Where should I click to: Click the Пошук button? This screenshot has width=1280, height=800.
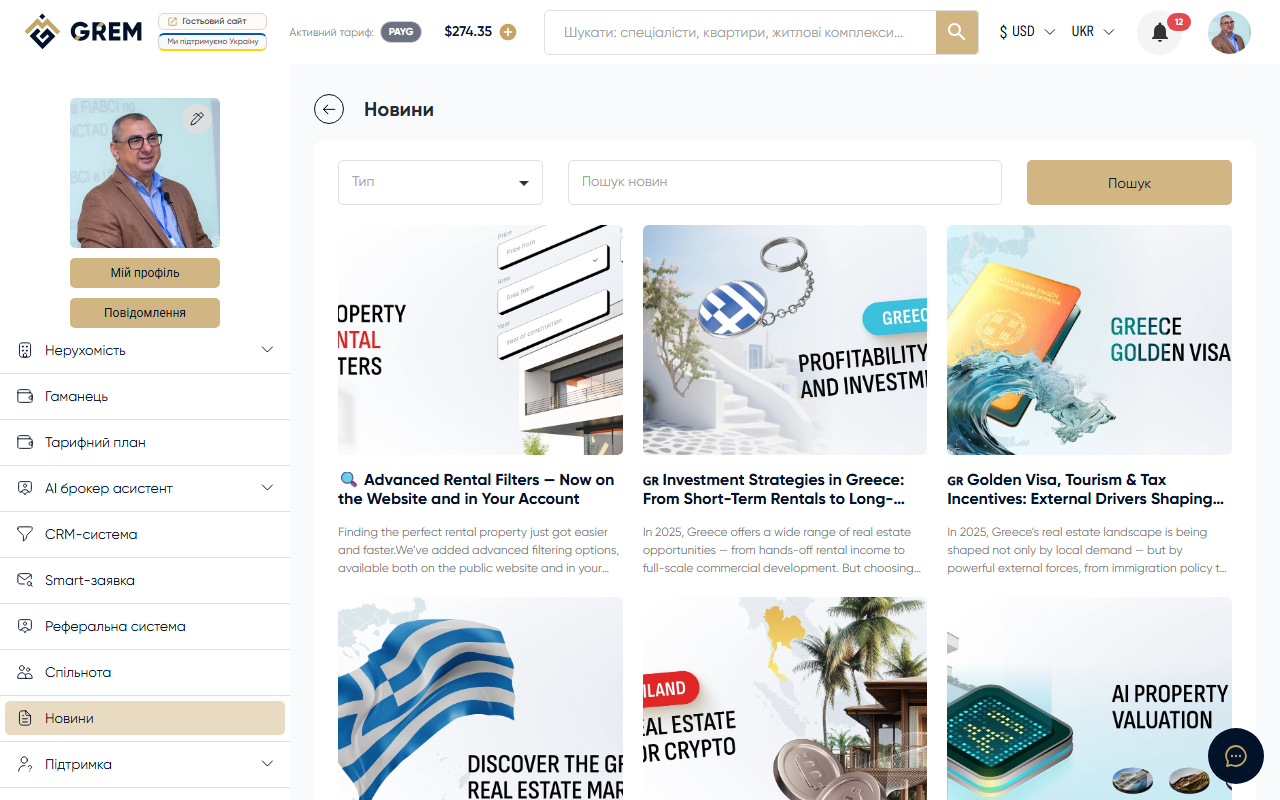point(1129,182)
